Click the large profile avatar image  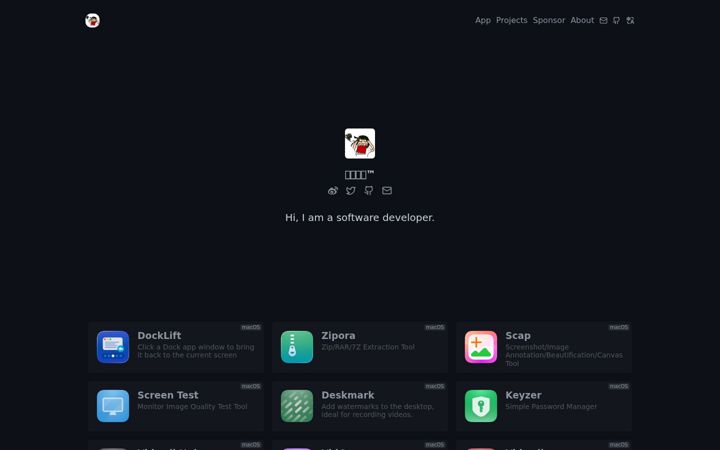pyautogui.click(x=360, y=143)
